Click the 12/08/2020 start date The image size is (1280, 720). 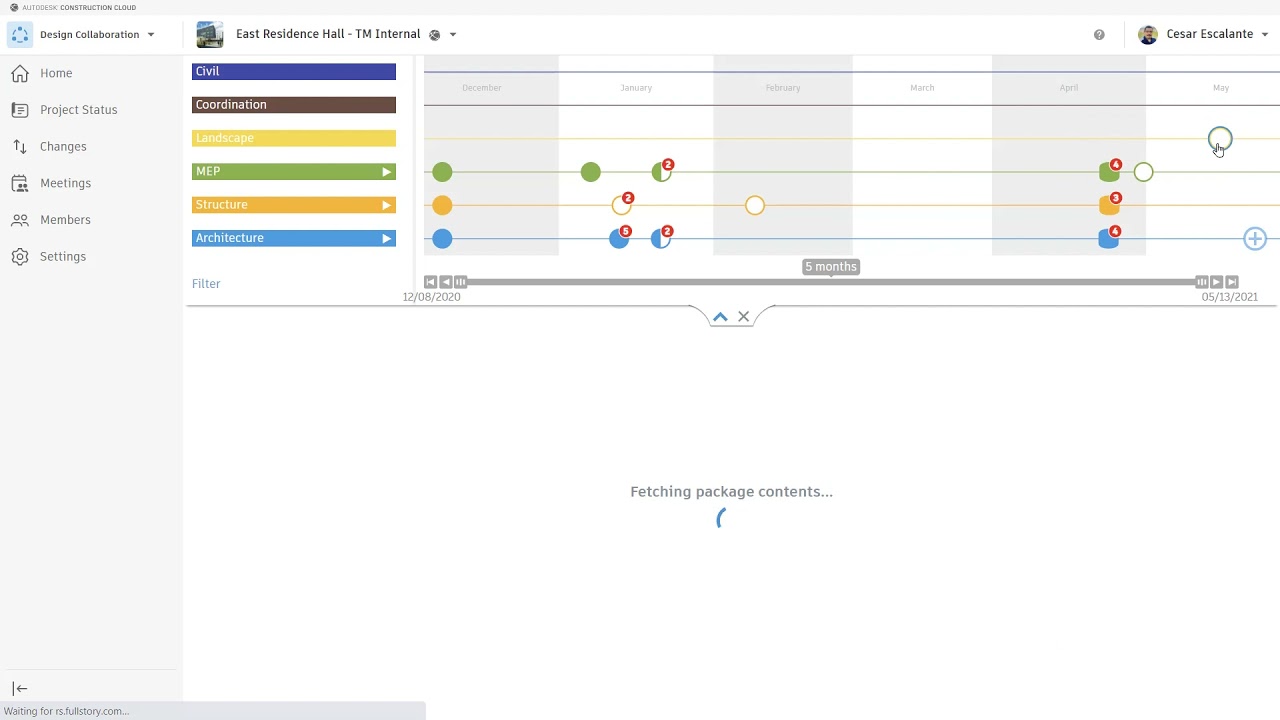point(432,297)
